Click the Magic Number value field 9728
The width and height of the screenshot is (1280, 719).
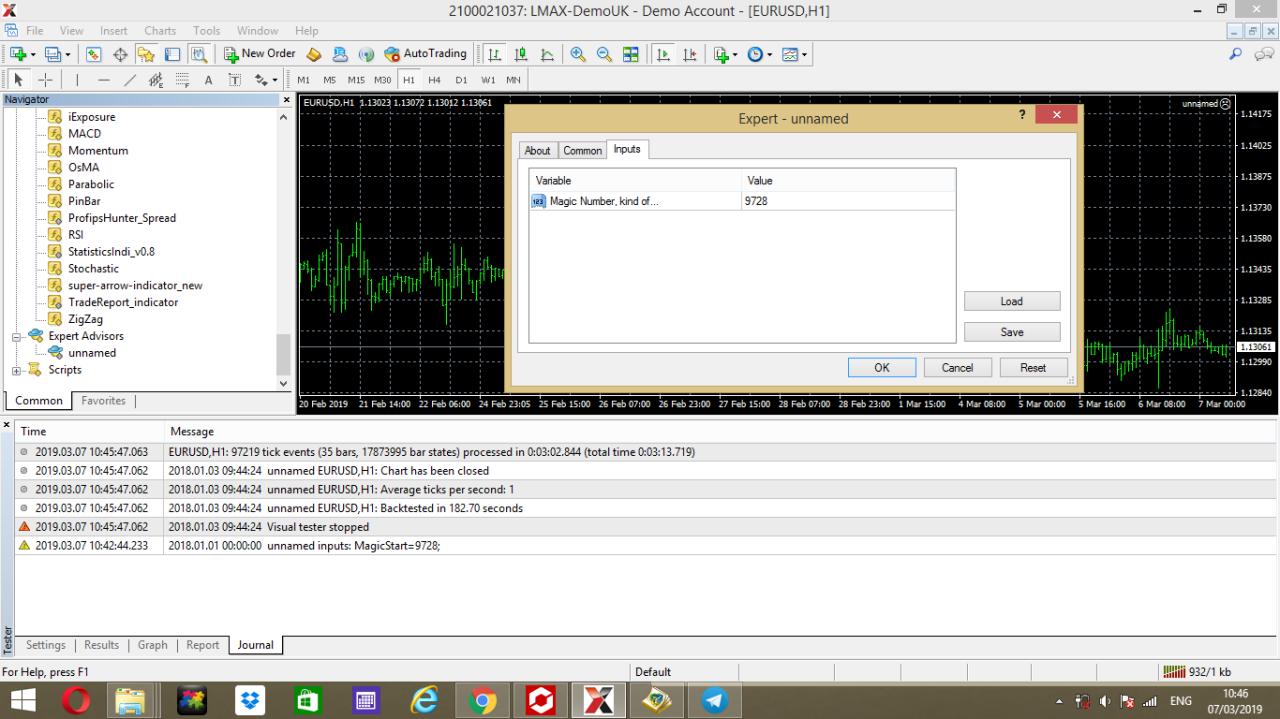point(847,201)
